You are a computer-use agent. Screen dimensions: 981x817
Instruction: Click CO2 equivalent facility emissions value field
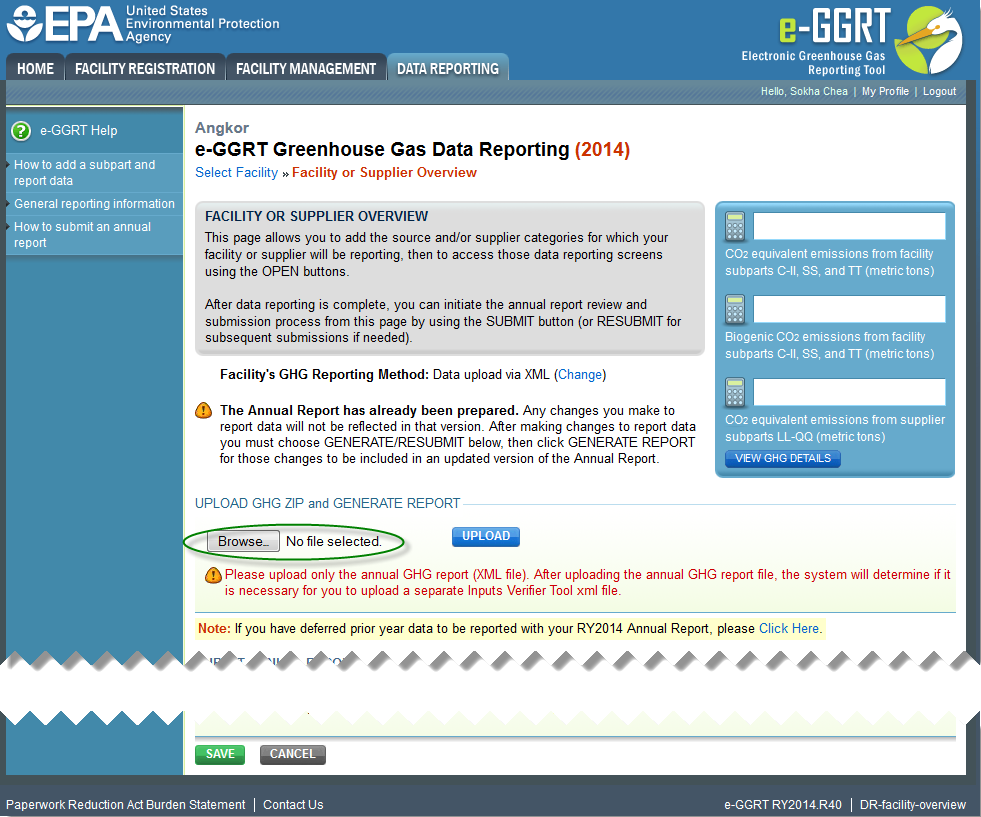(849, 226)
